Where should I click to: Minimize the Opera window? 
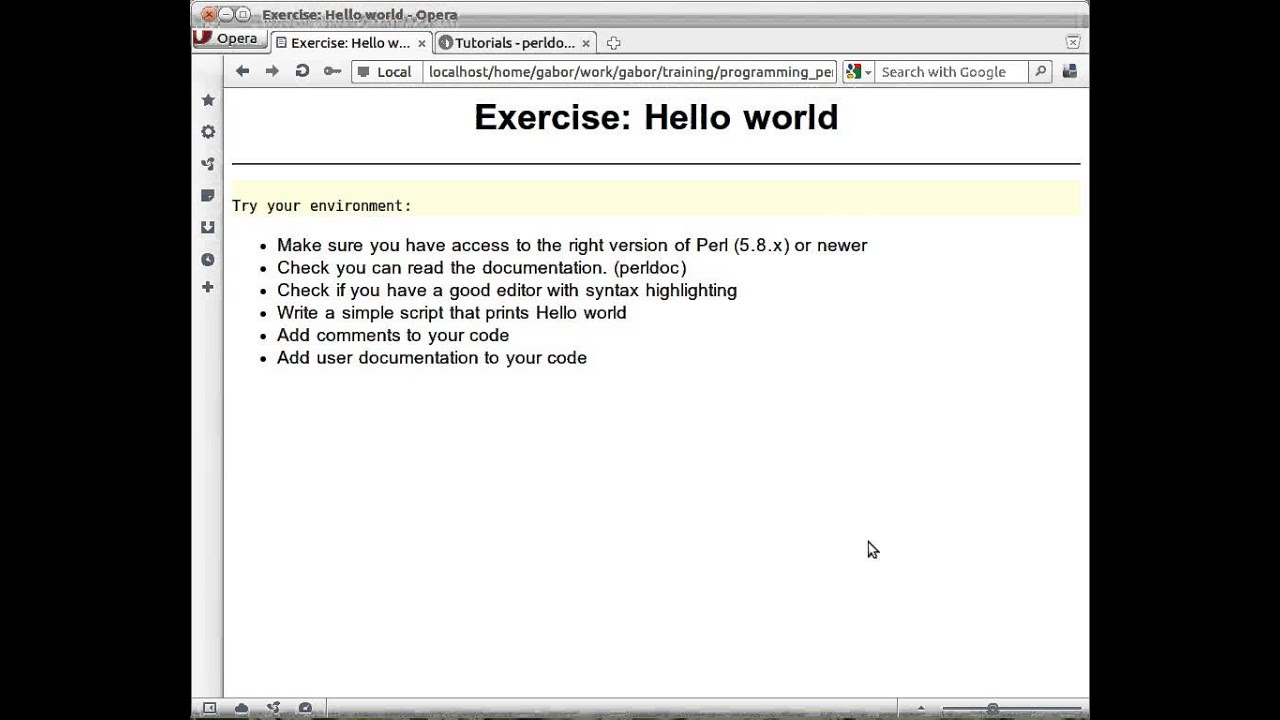point(226,15)
